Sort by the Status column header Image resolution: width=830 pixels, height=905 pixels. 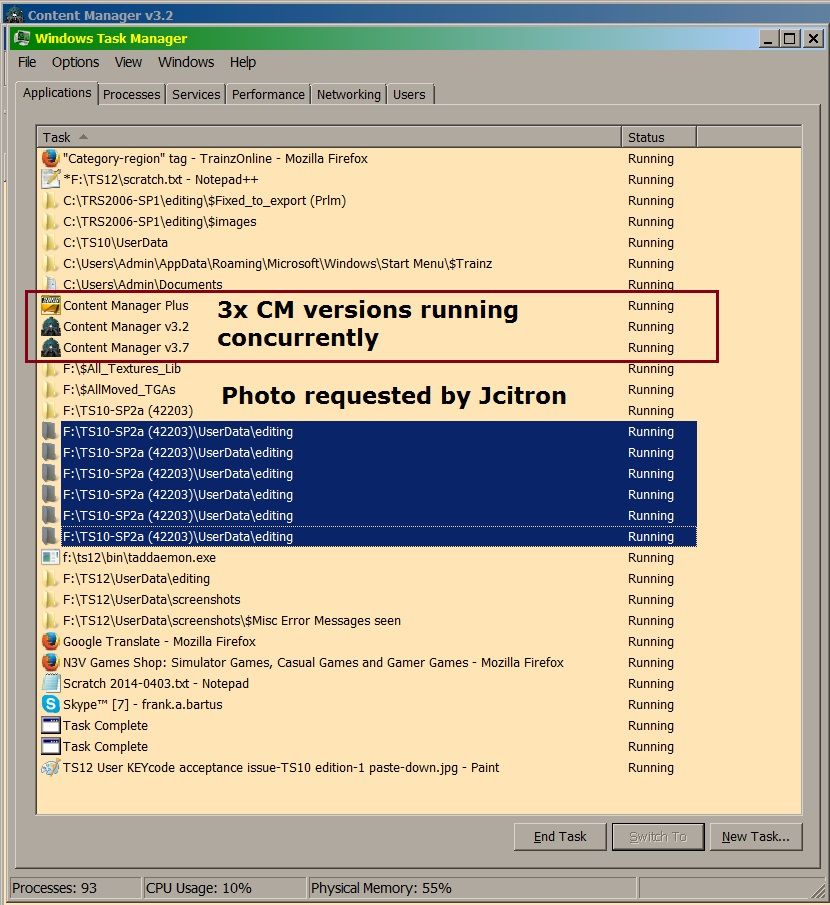point(659,137)
